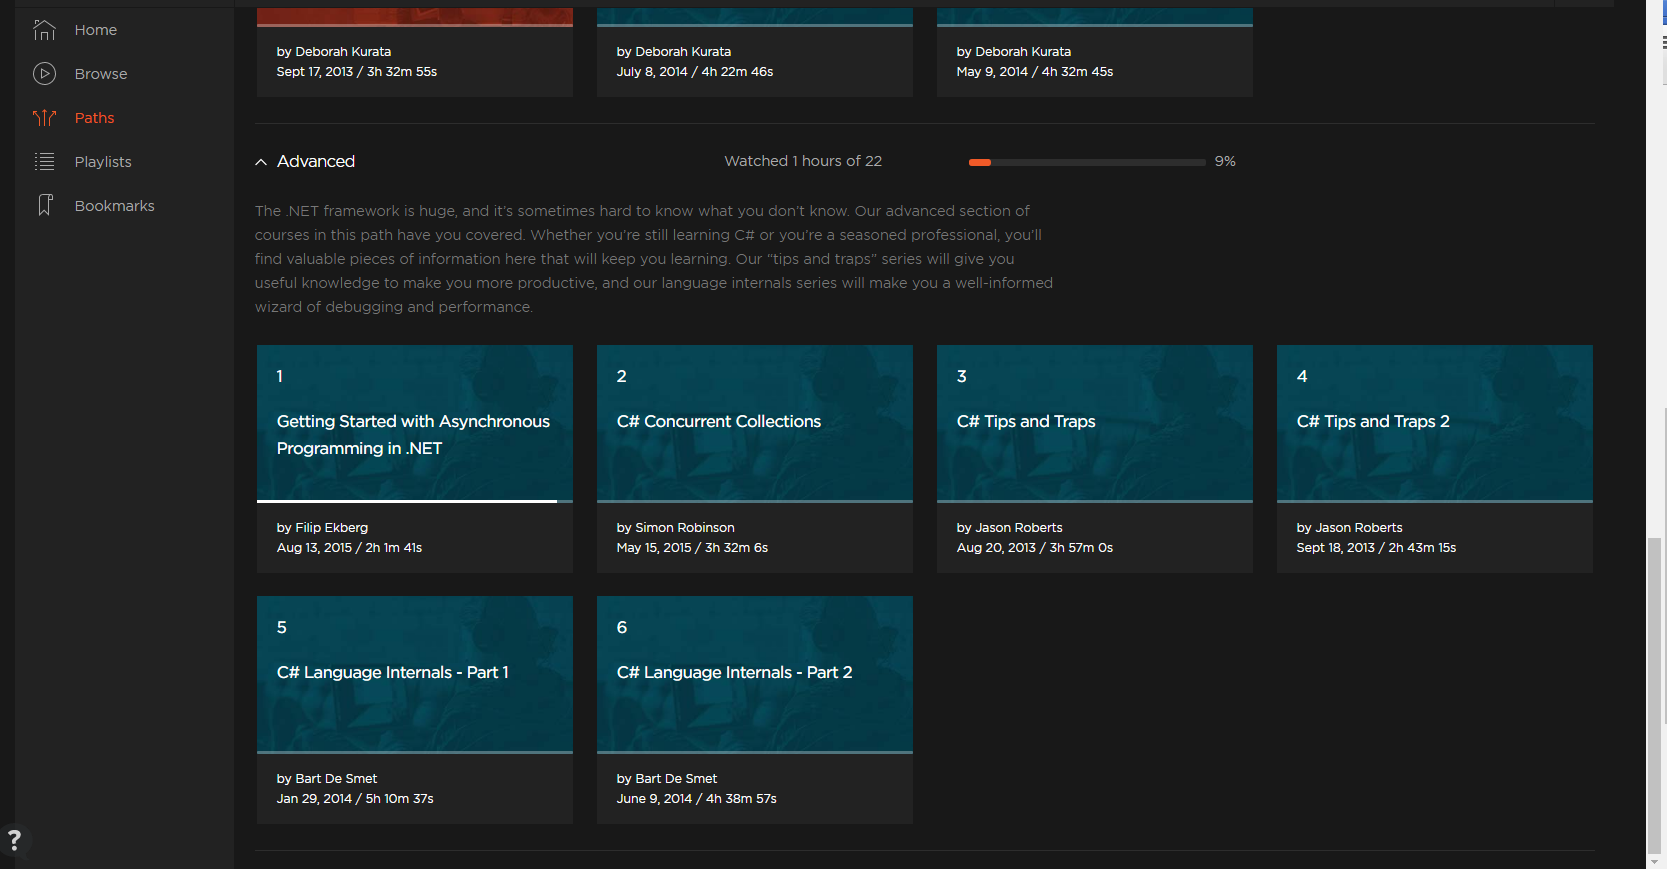The width and height of the screenshot is (1667, 869).
Task: Click the Bookmarks ribbon icon
Action: (x=44, y=206)
